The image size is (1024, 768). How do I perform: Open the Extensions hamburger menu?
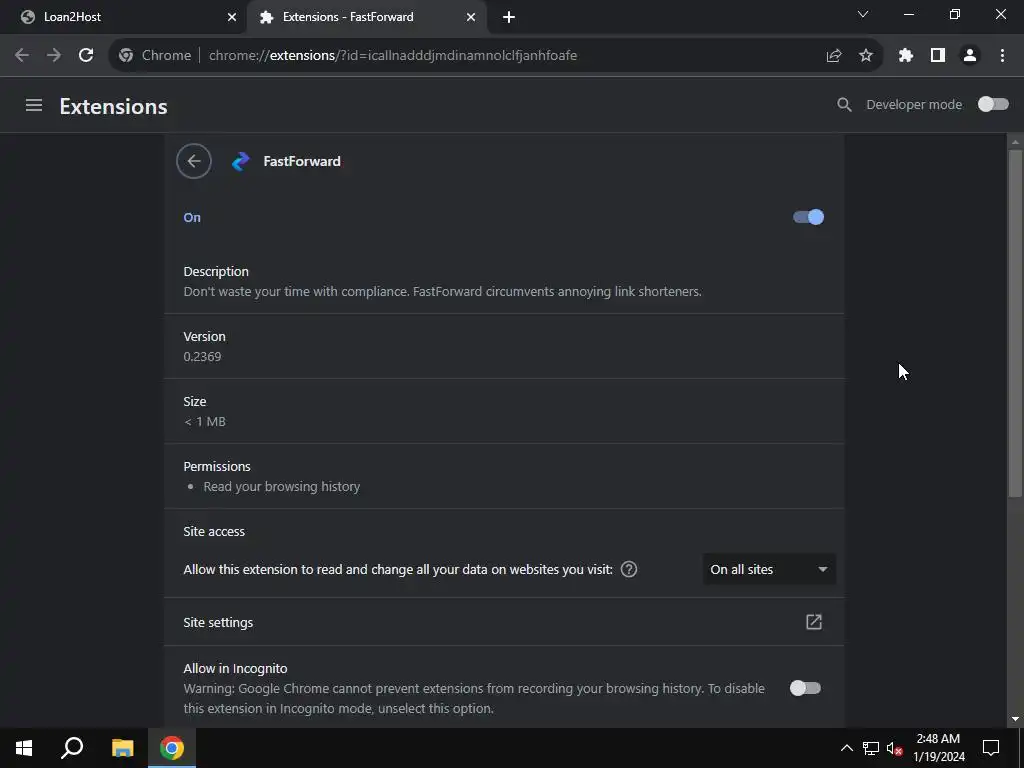[34, 105]
